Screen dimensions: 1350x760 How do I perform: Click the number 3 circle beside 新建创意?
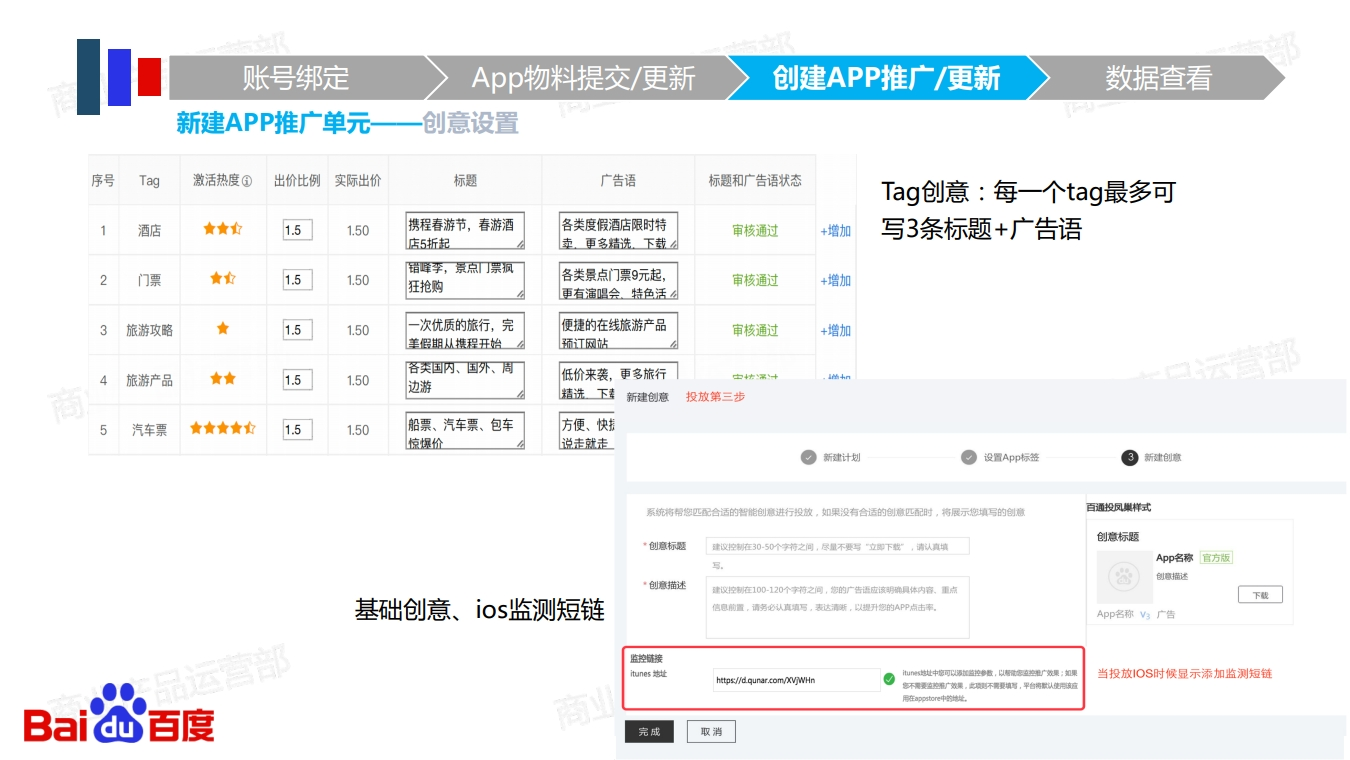click(1130, 457)
